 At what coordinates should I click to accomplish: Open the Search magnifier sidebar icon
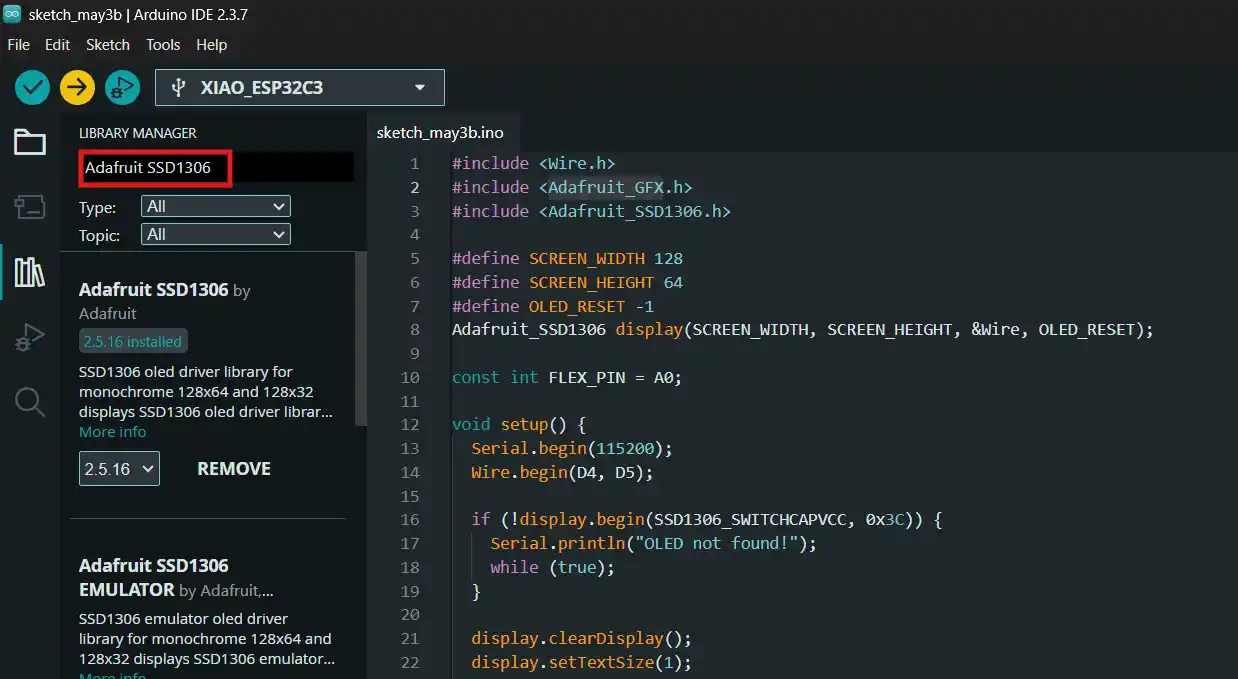pyautogui.click(x=29, y=402)
